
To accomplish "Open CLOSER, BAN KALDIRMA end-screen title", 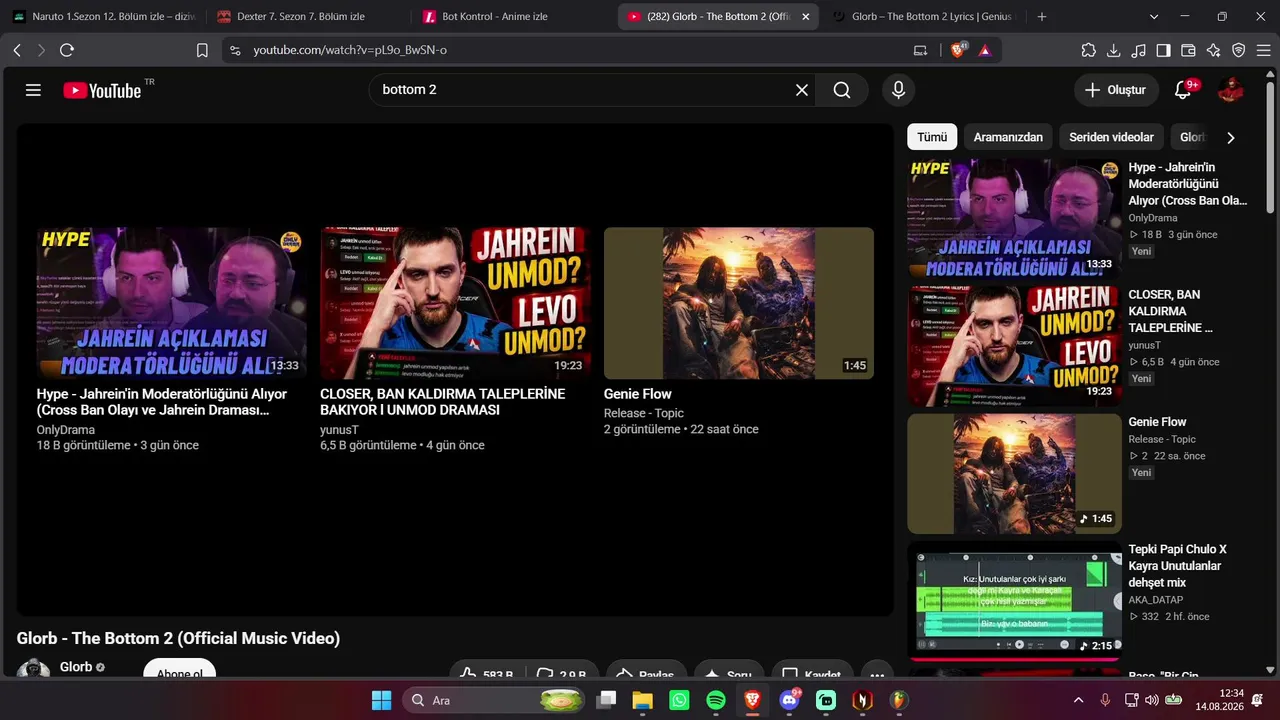I will tap(443, 402).
